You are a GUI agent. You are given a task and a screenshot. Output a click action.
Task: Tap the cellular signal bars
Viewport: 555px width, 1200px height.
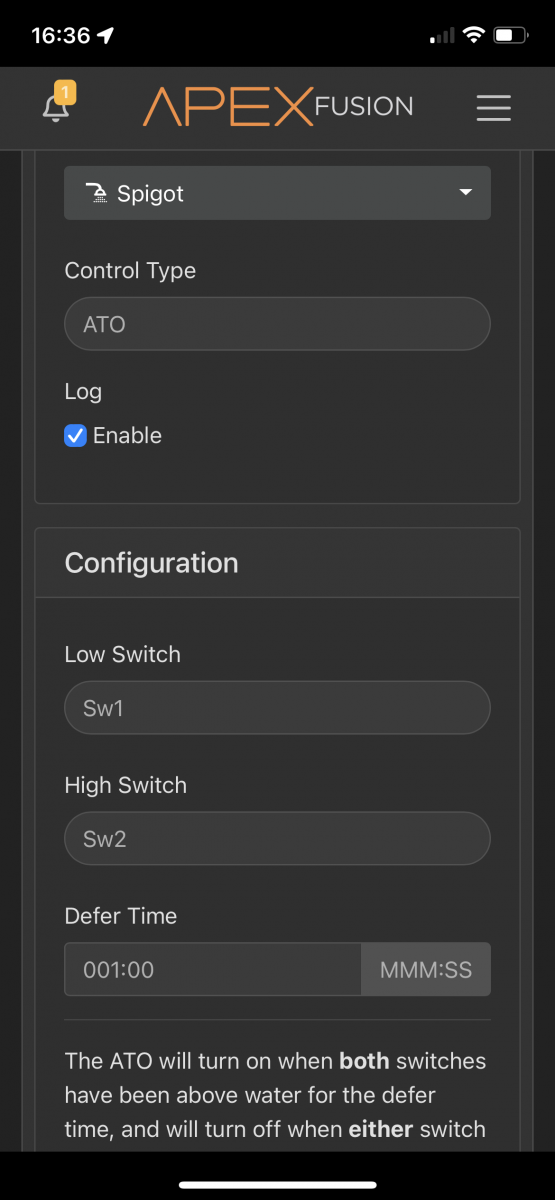[441, 37]
